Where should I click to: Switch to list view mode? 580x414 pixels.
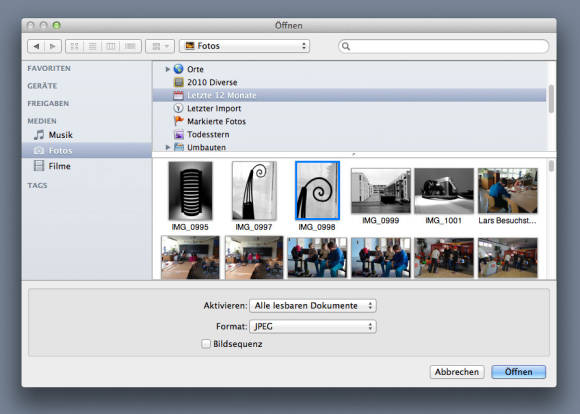click(x=92, y=46)
